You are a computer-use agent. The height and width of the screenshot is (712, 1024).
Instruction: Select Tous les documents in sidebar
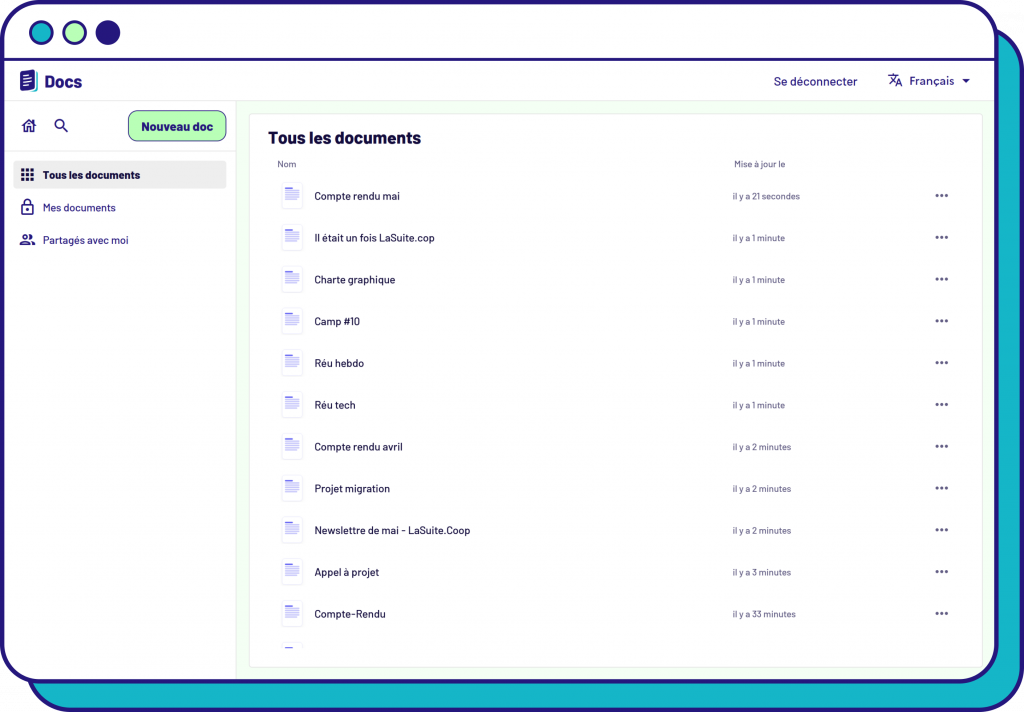120,174
